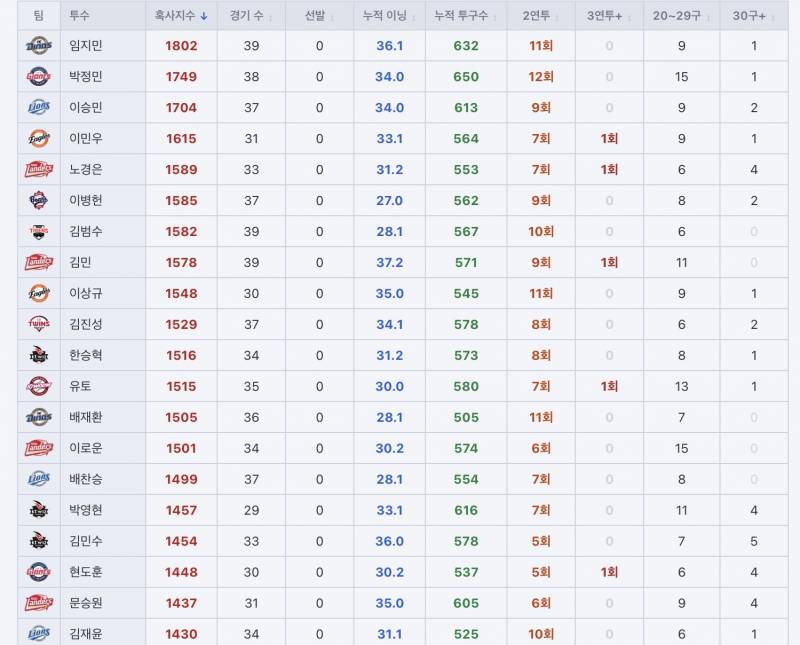Click the Dinos team logo beside 배재환
800x645 pixels.
pyautogui.click(x=39, y=417)
